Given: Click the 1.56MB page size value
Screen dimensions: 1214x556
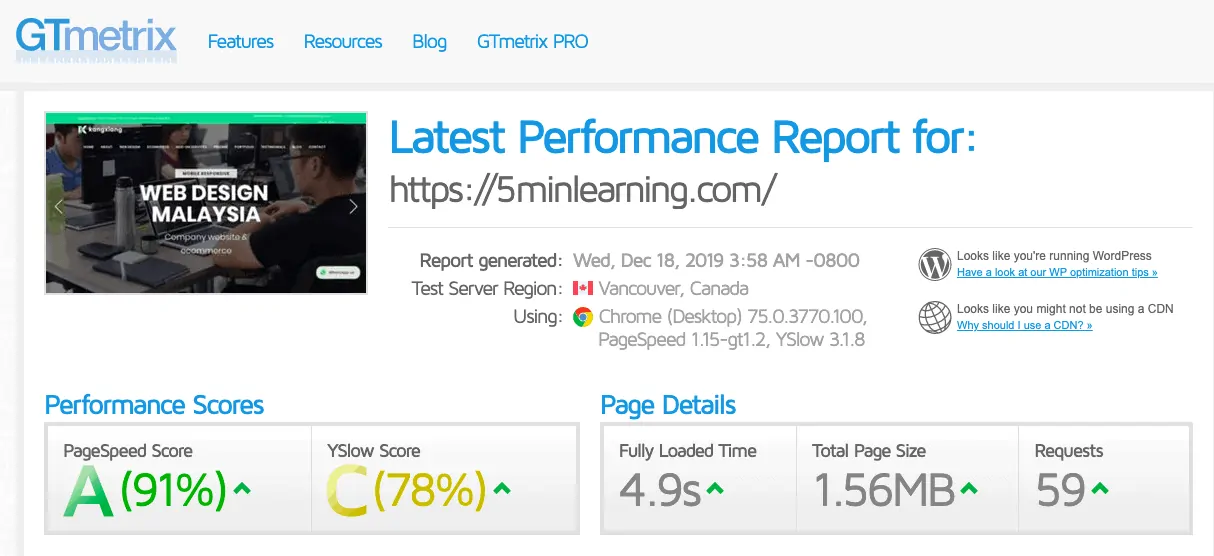Looking at the screenshot, I should coord(886,490).
